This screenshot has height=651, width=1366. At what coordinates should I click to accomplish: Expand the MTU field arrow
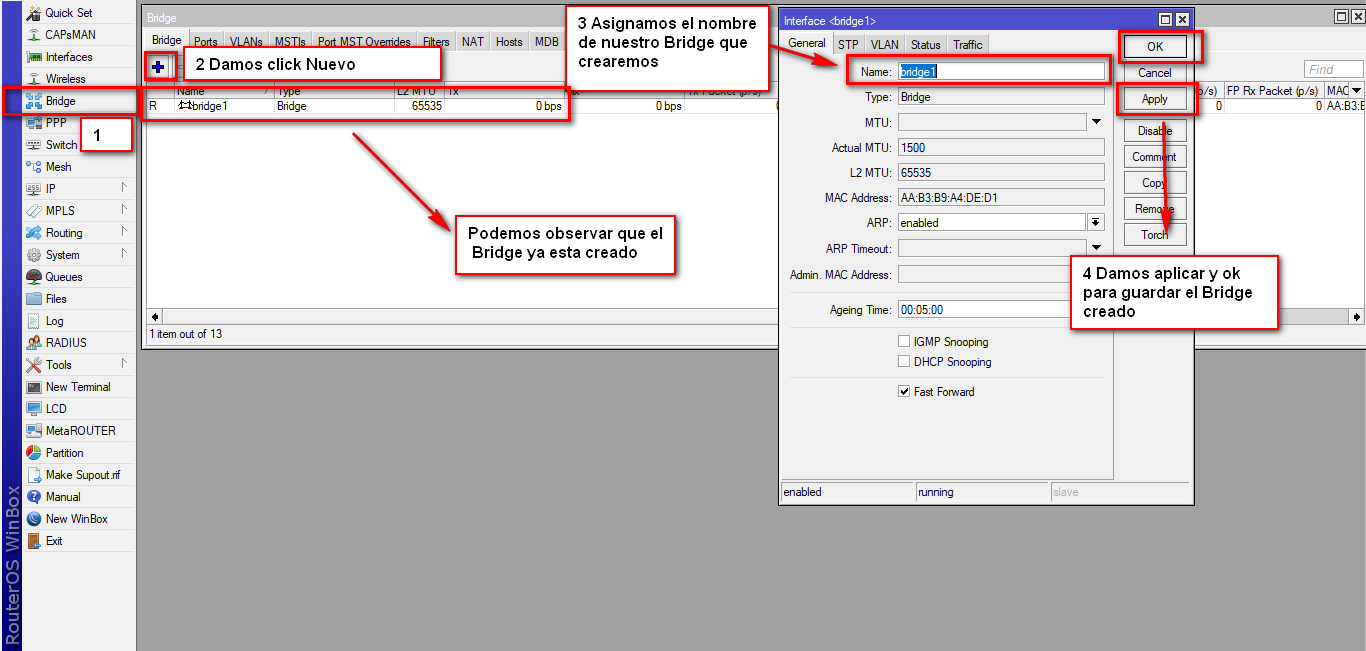(1096, 122)
